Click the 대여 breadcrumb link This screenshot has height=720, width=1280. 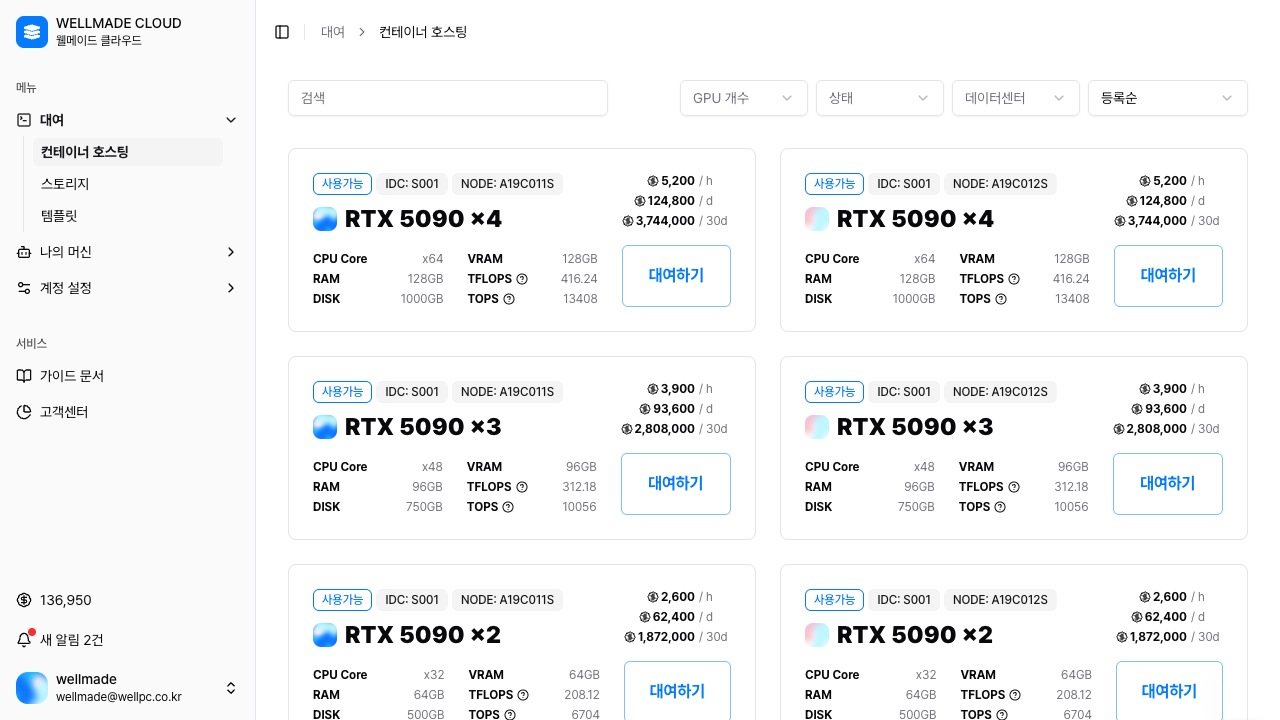coord(333,32)
